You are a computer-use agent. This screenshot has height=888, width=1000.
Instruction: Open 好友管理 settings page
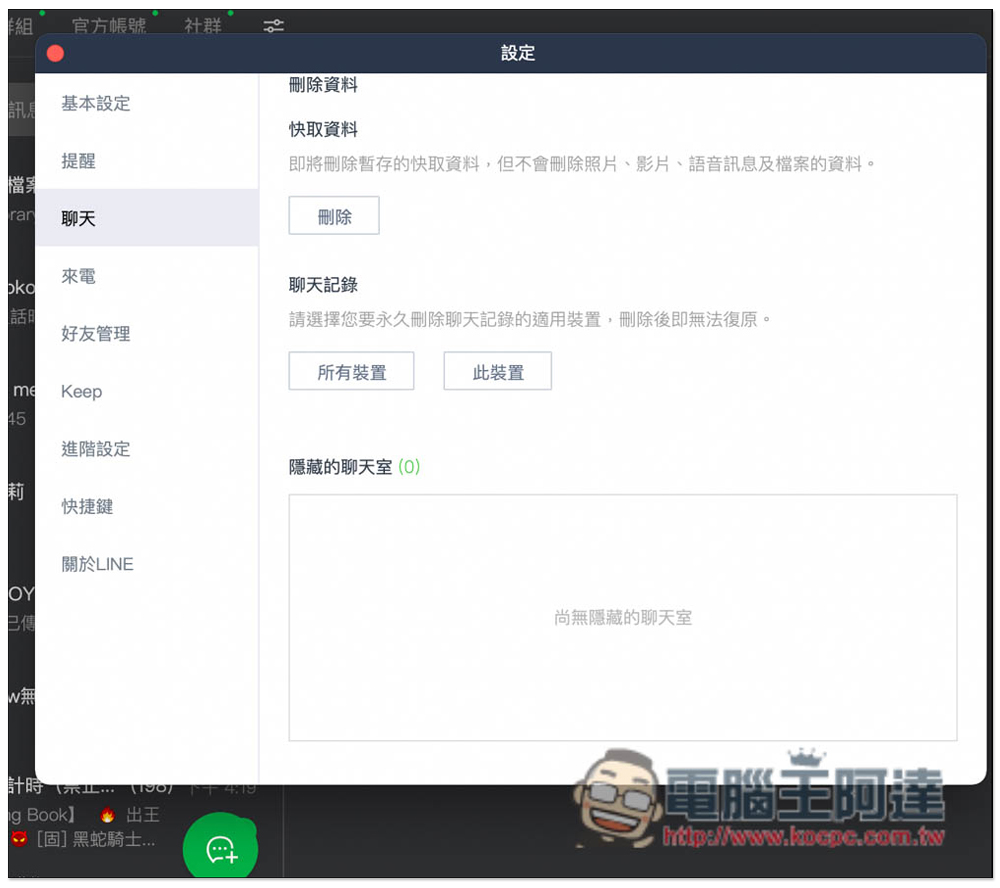pos(96,334)
